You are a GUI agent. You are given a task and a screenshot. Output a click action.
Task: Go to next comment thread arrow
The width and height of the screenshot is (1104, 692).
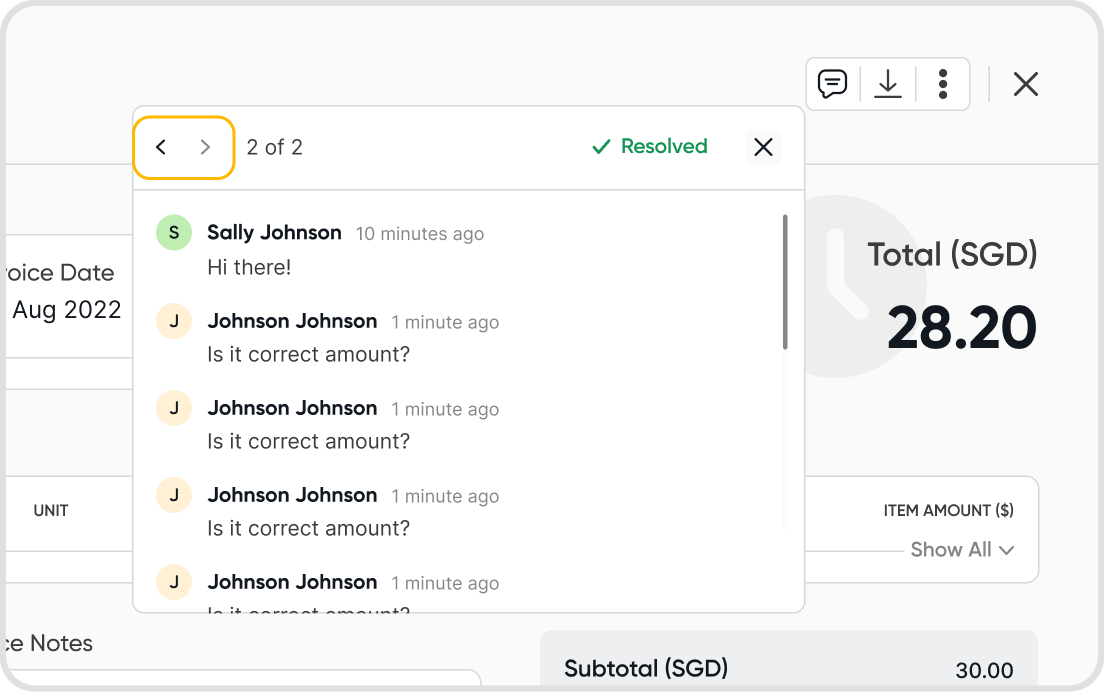click(206, 147)
